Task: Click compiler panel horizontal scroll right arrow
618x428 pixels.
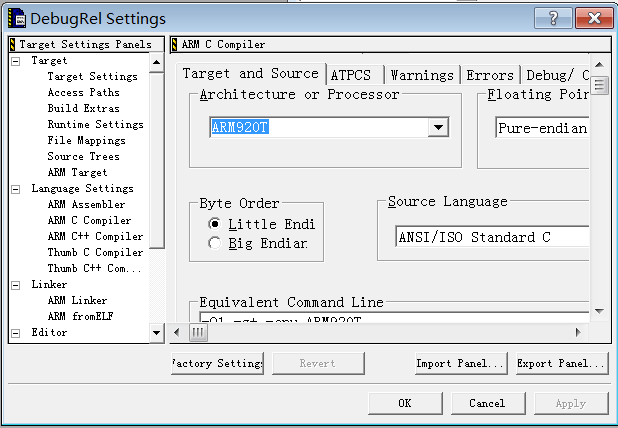Action: [578, 333]
